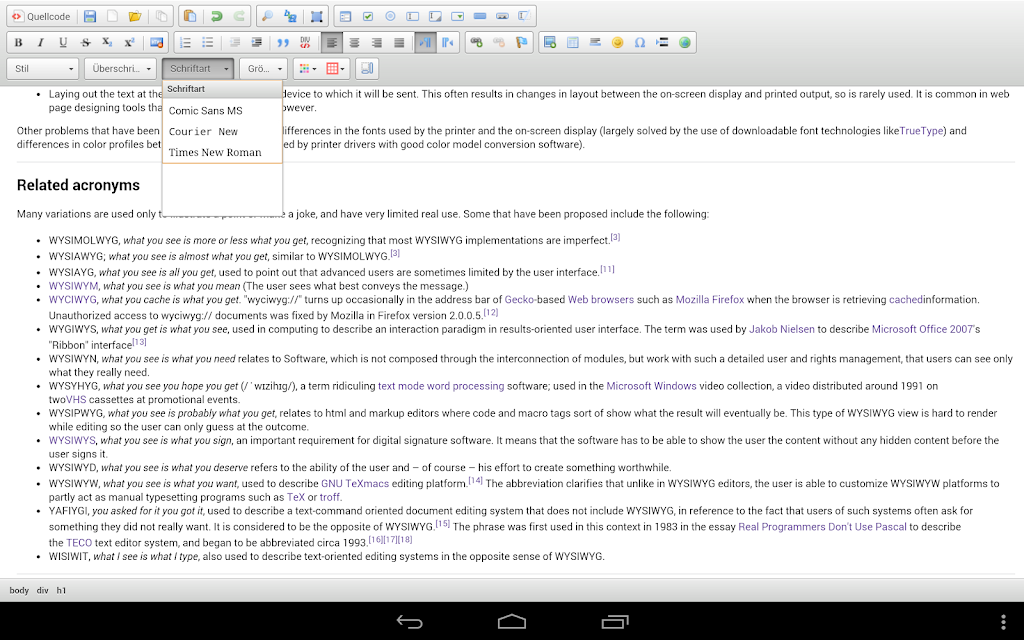Insert a radio button form element

(x=390, y=16)
